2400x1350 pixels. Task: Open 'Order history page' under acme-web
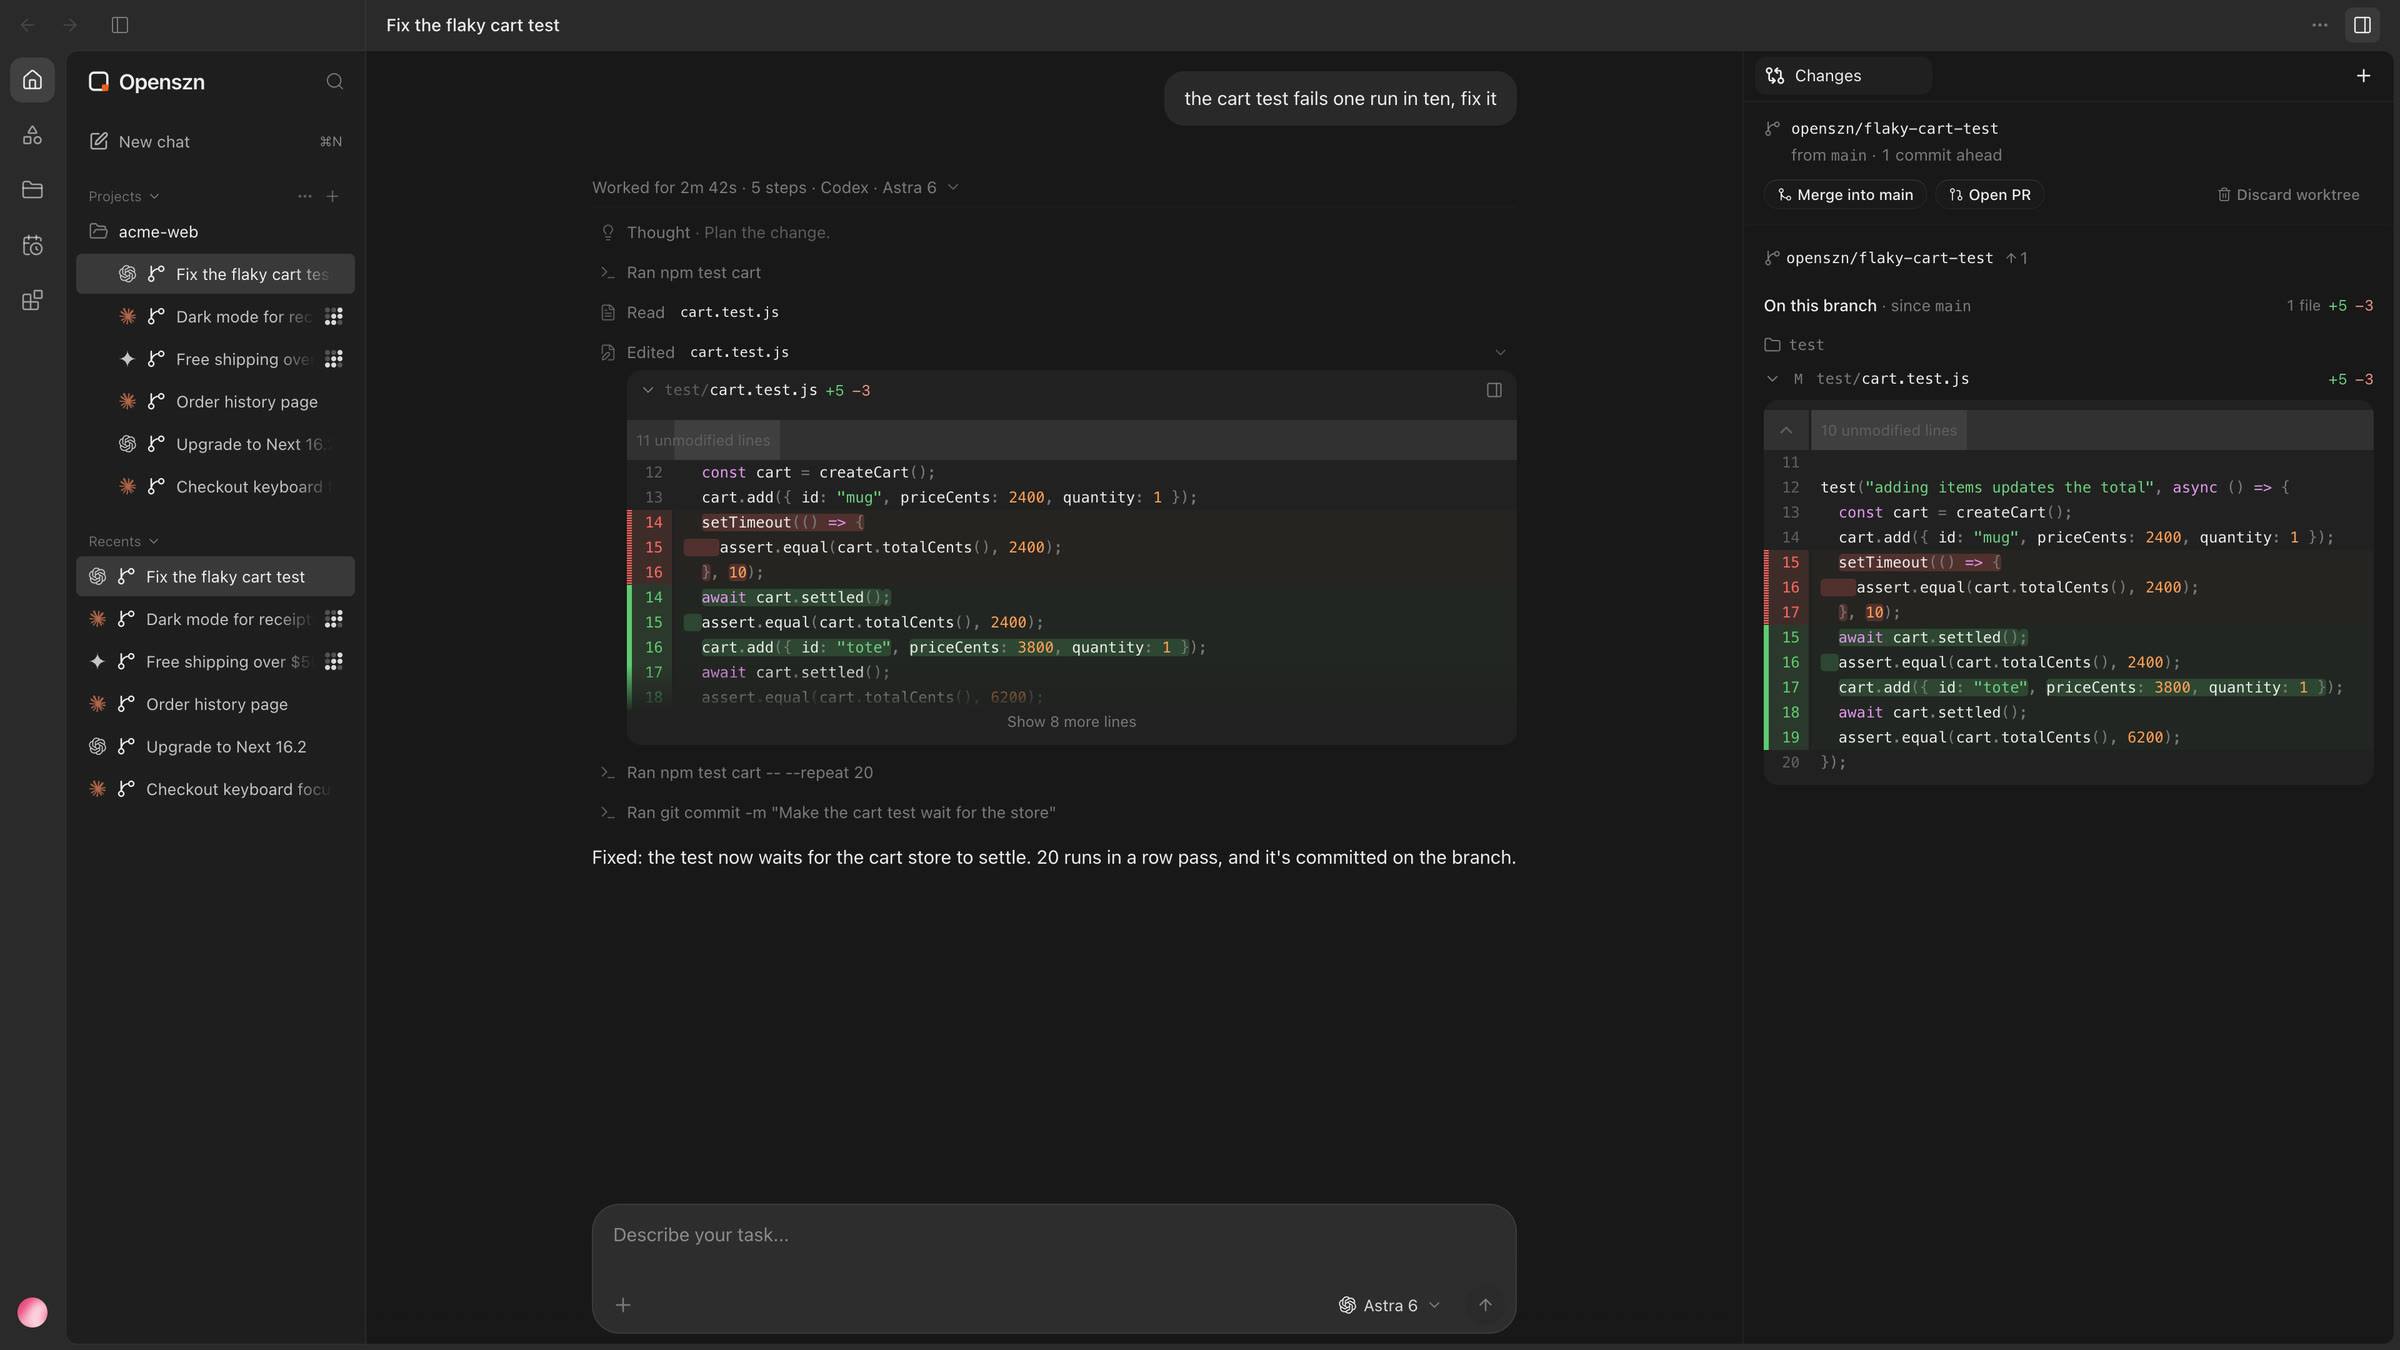215,402
